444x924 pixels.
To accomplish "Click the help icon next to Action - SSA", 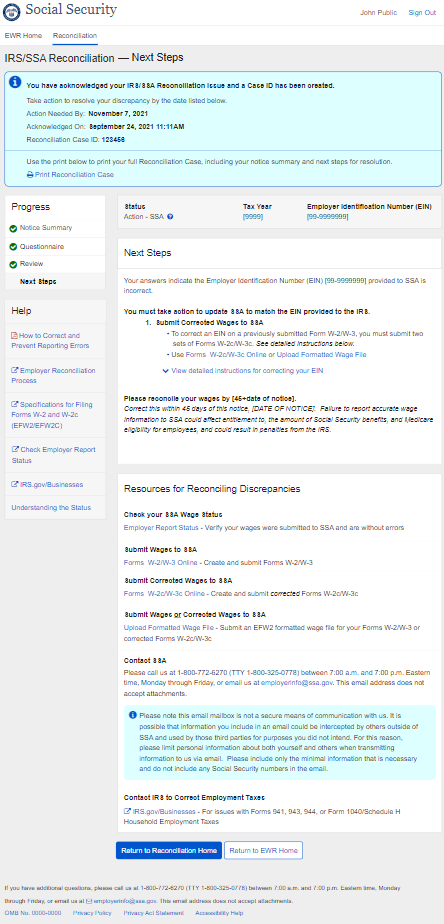I will (x=170, y=217).
